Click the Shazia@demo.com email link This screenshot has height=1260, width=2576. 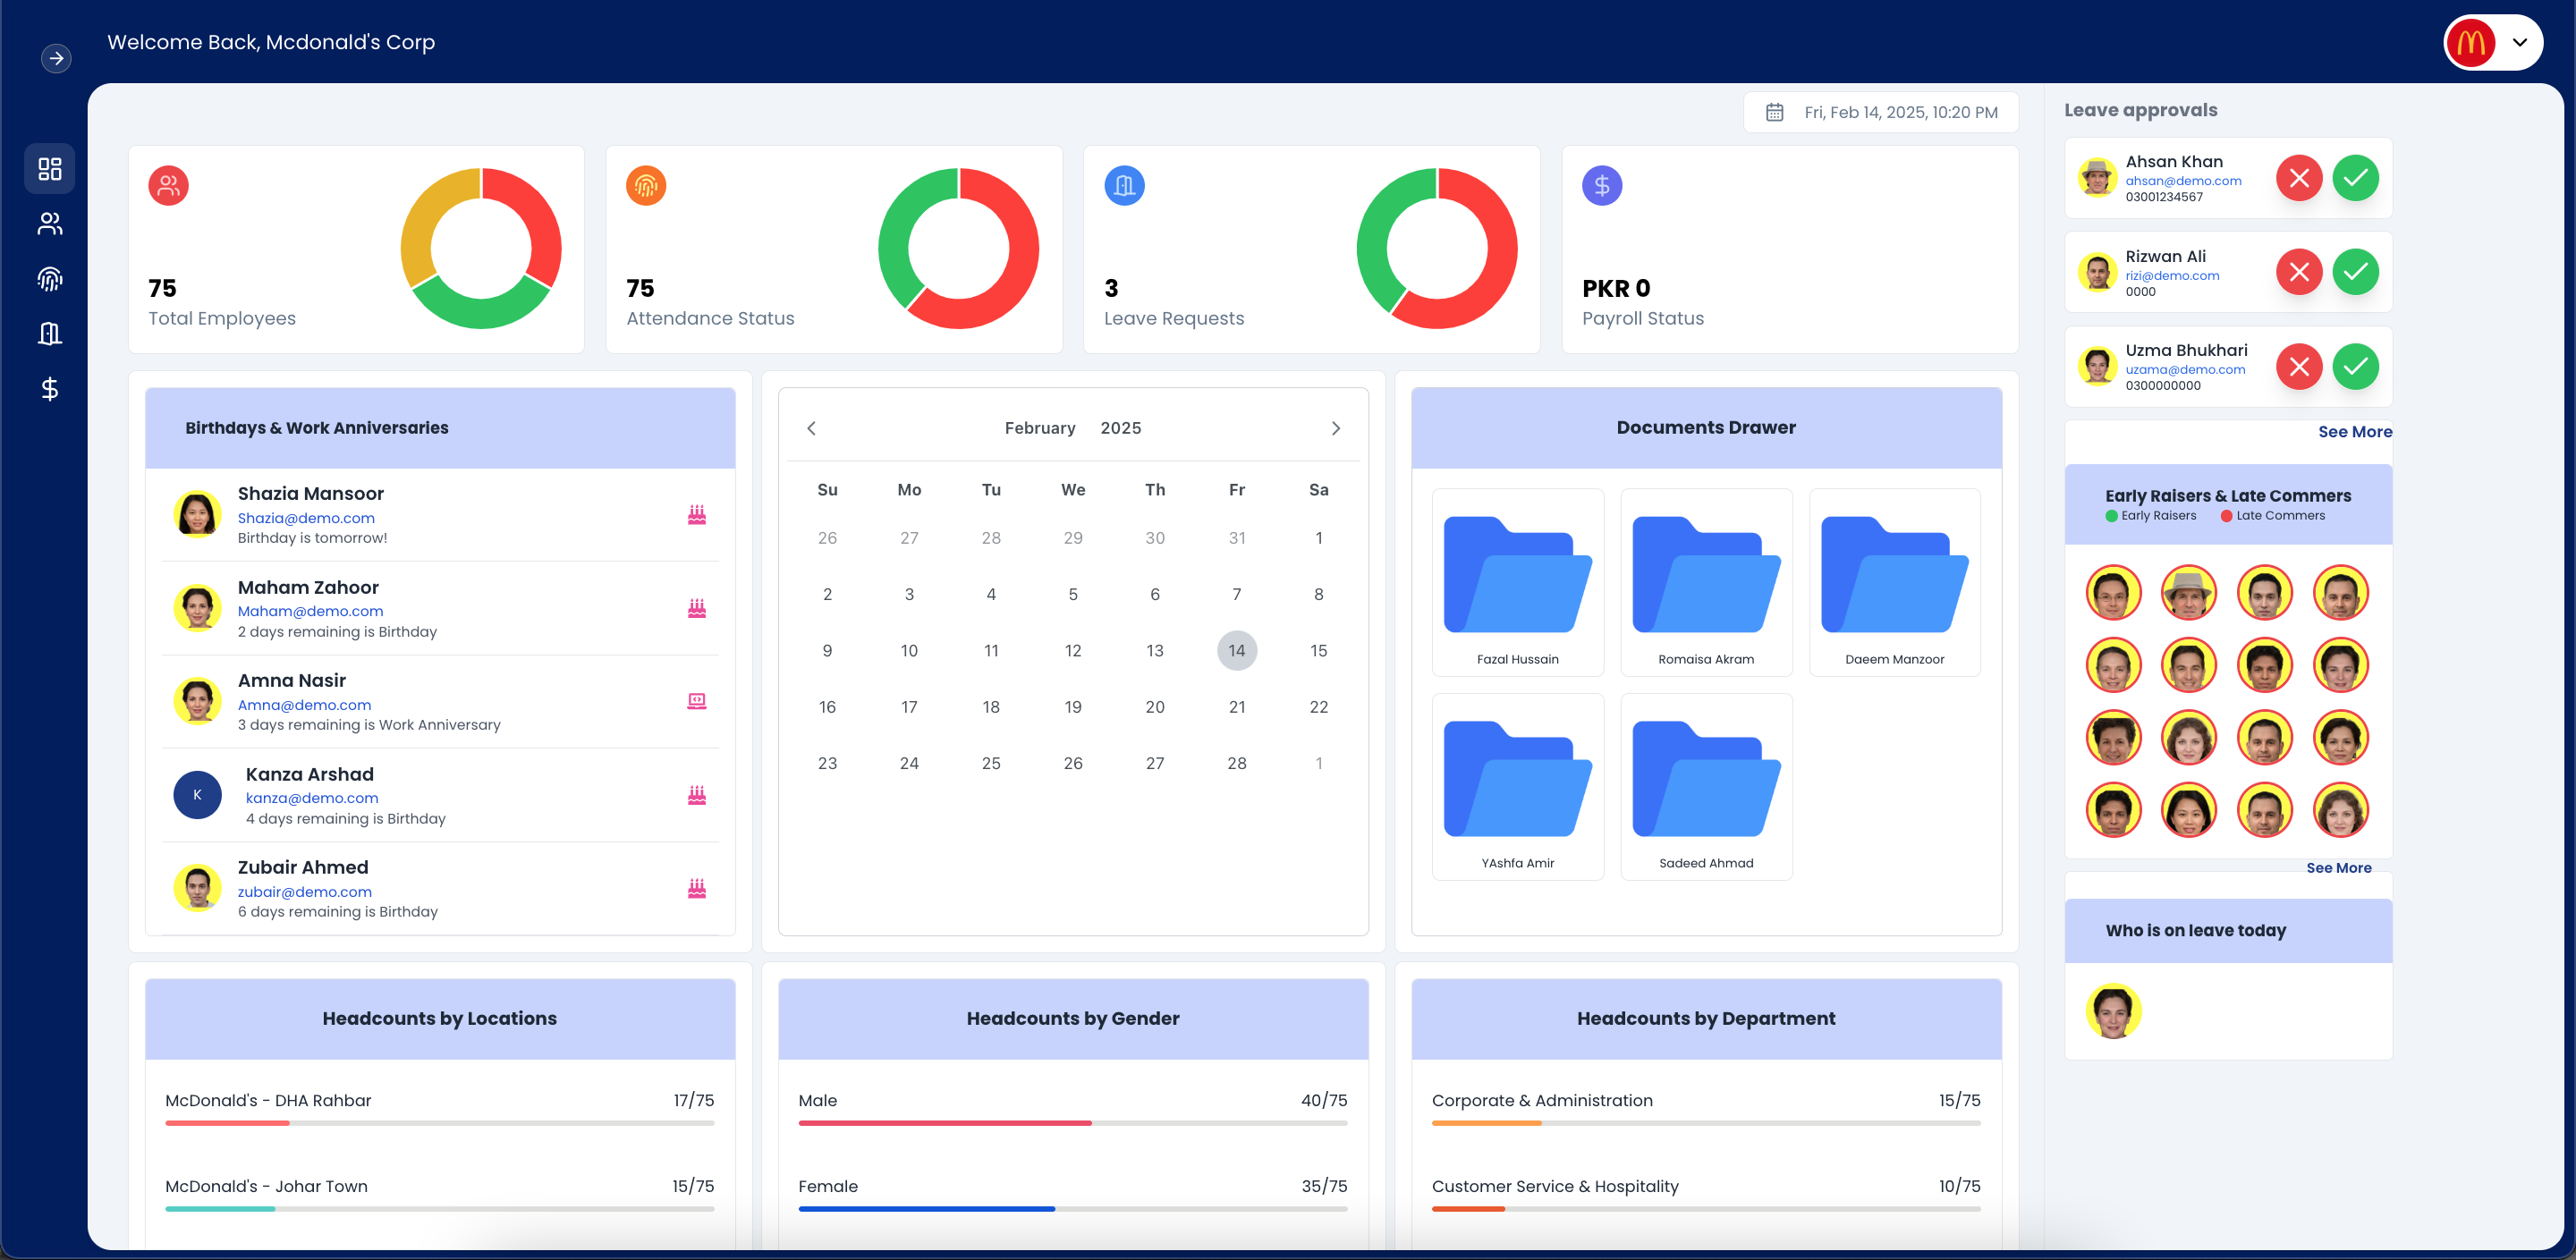(x=306, y=518)
